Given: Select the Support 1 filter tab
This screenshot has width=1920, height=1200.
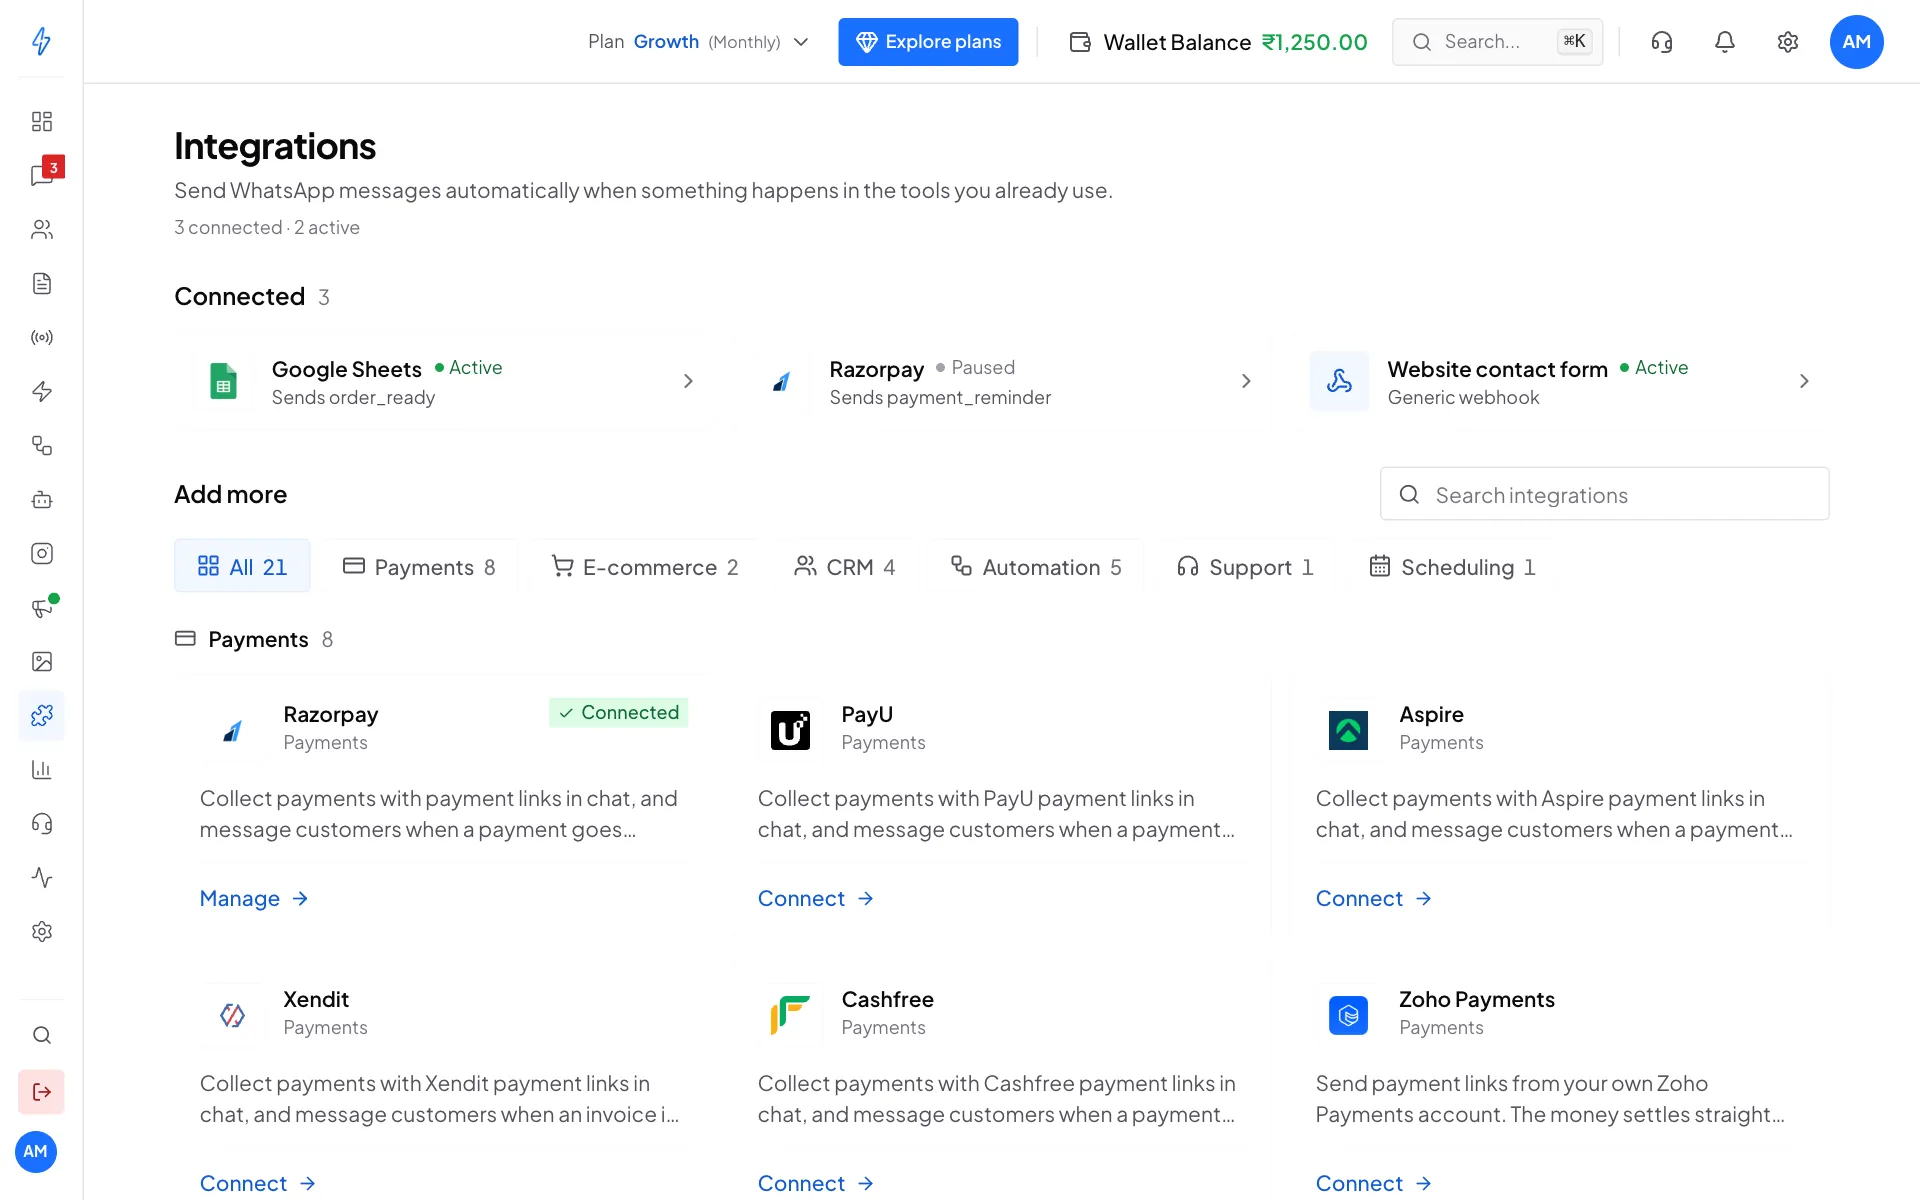Looking at the screenshot, I should (1245, 566).
